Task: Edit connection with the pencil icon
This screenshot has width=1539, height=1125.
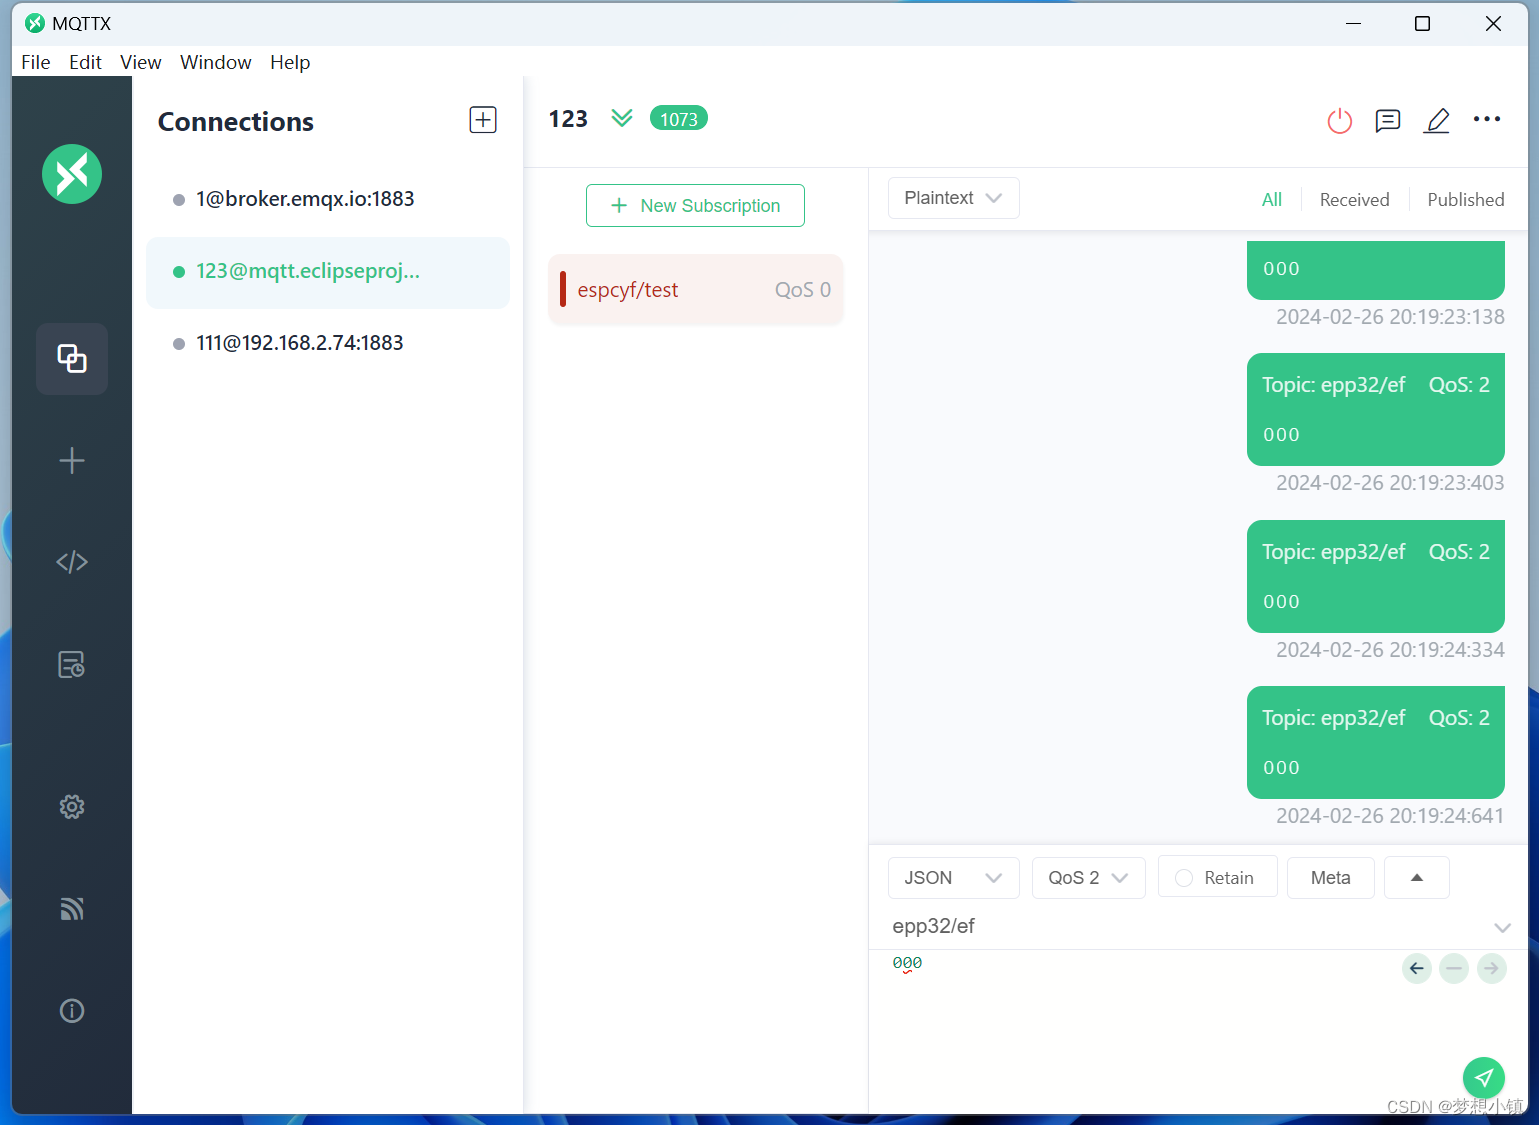Action: pos(1437,121)
